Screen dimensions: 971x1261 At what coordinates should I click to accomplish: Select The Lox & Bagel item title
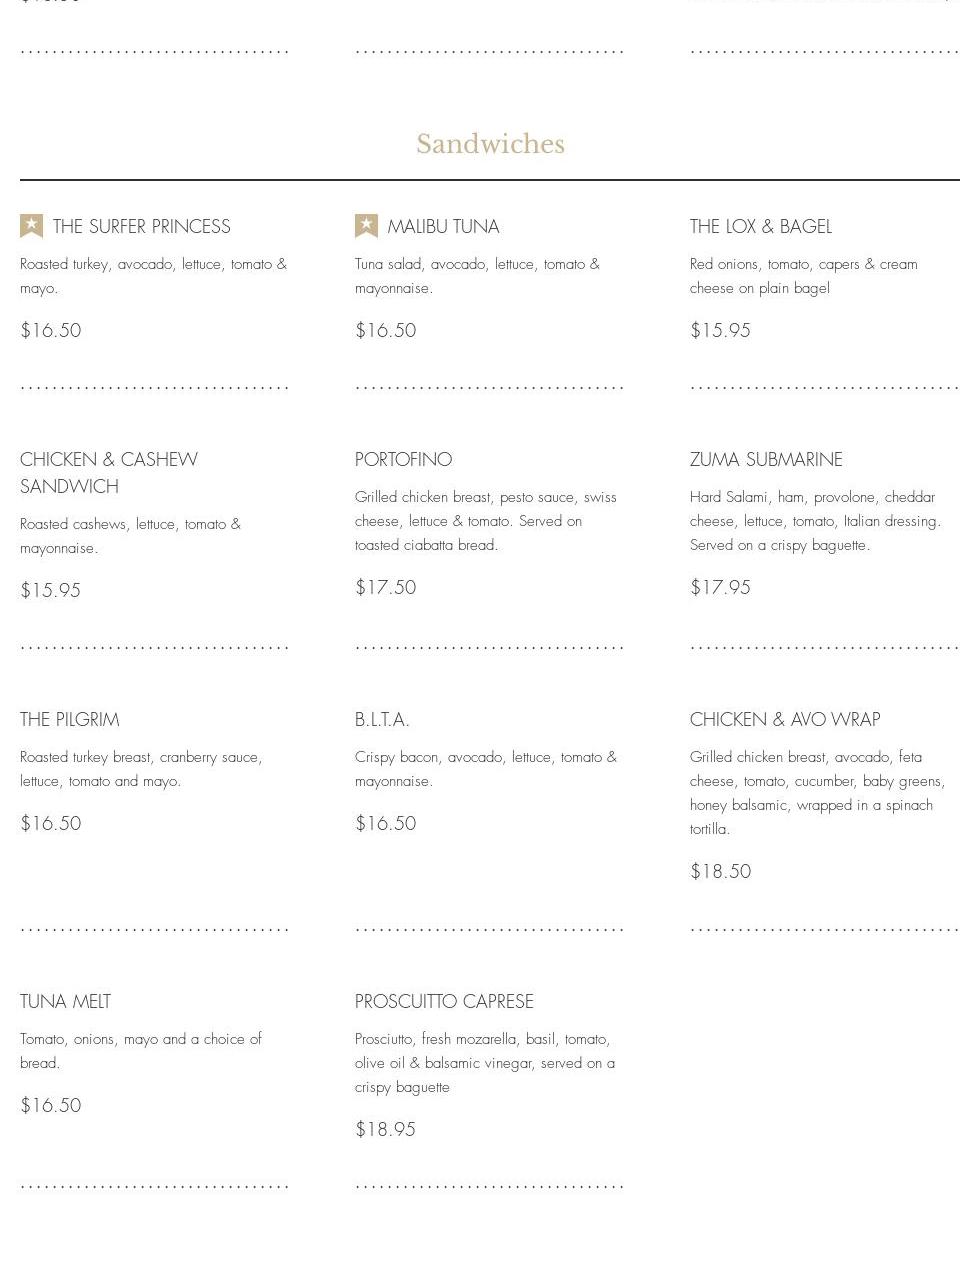click(761, 227)
